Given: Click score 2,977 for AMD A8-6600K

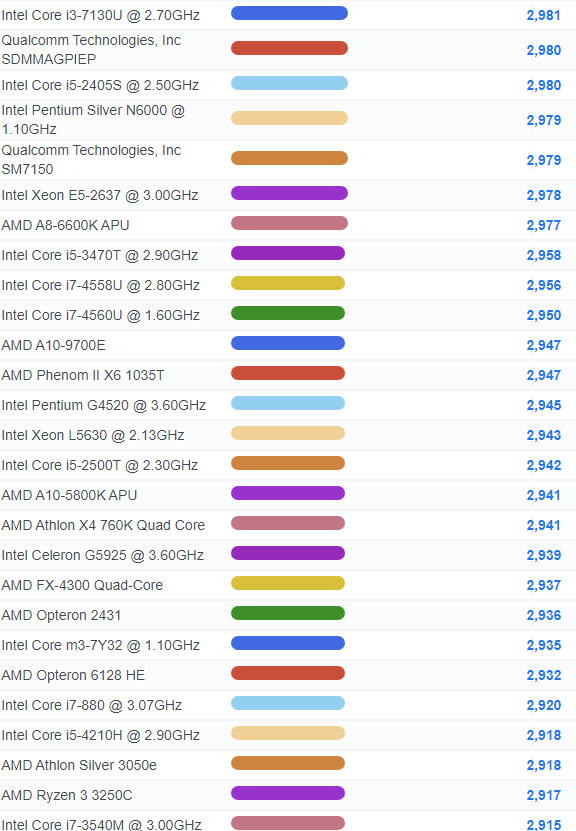Looking at the screenshot, I should (544, 225).
